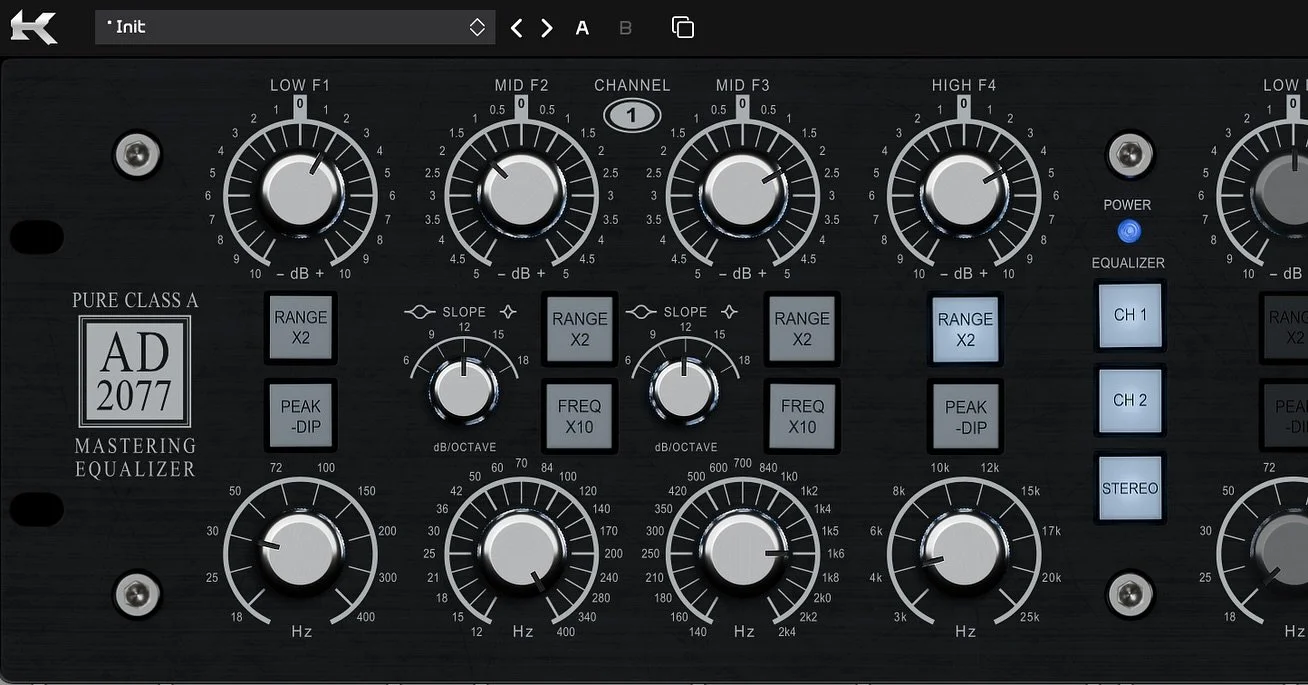
Task: Switch to the B comparison slot
Action: coord(625,27)
